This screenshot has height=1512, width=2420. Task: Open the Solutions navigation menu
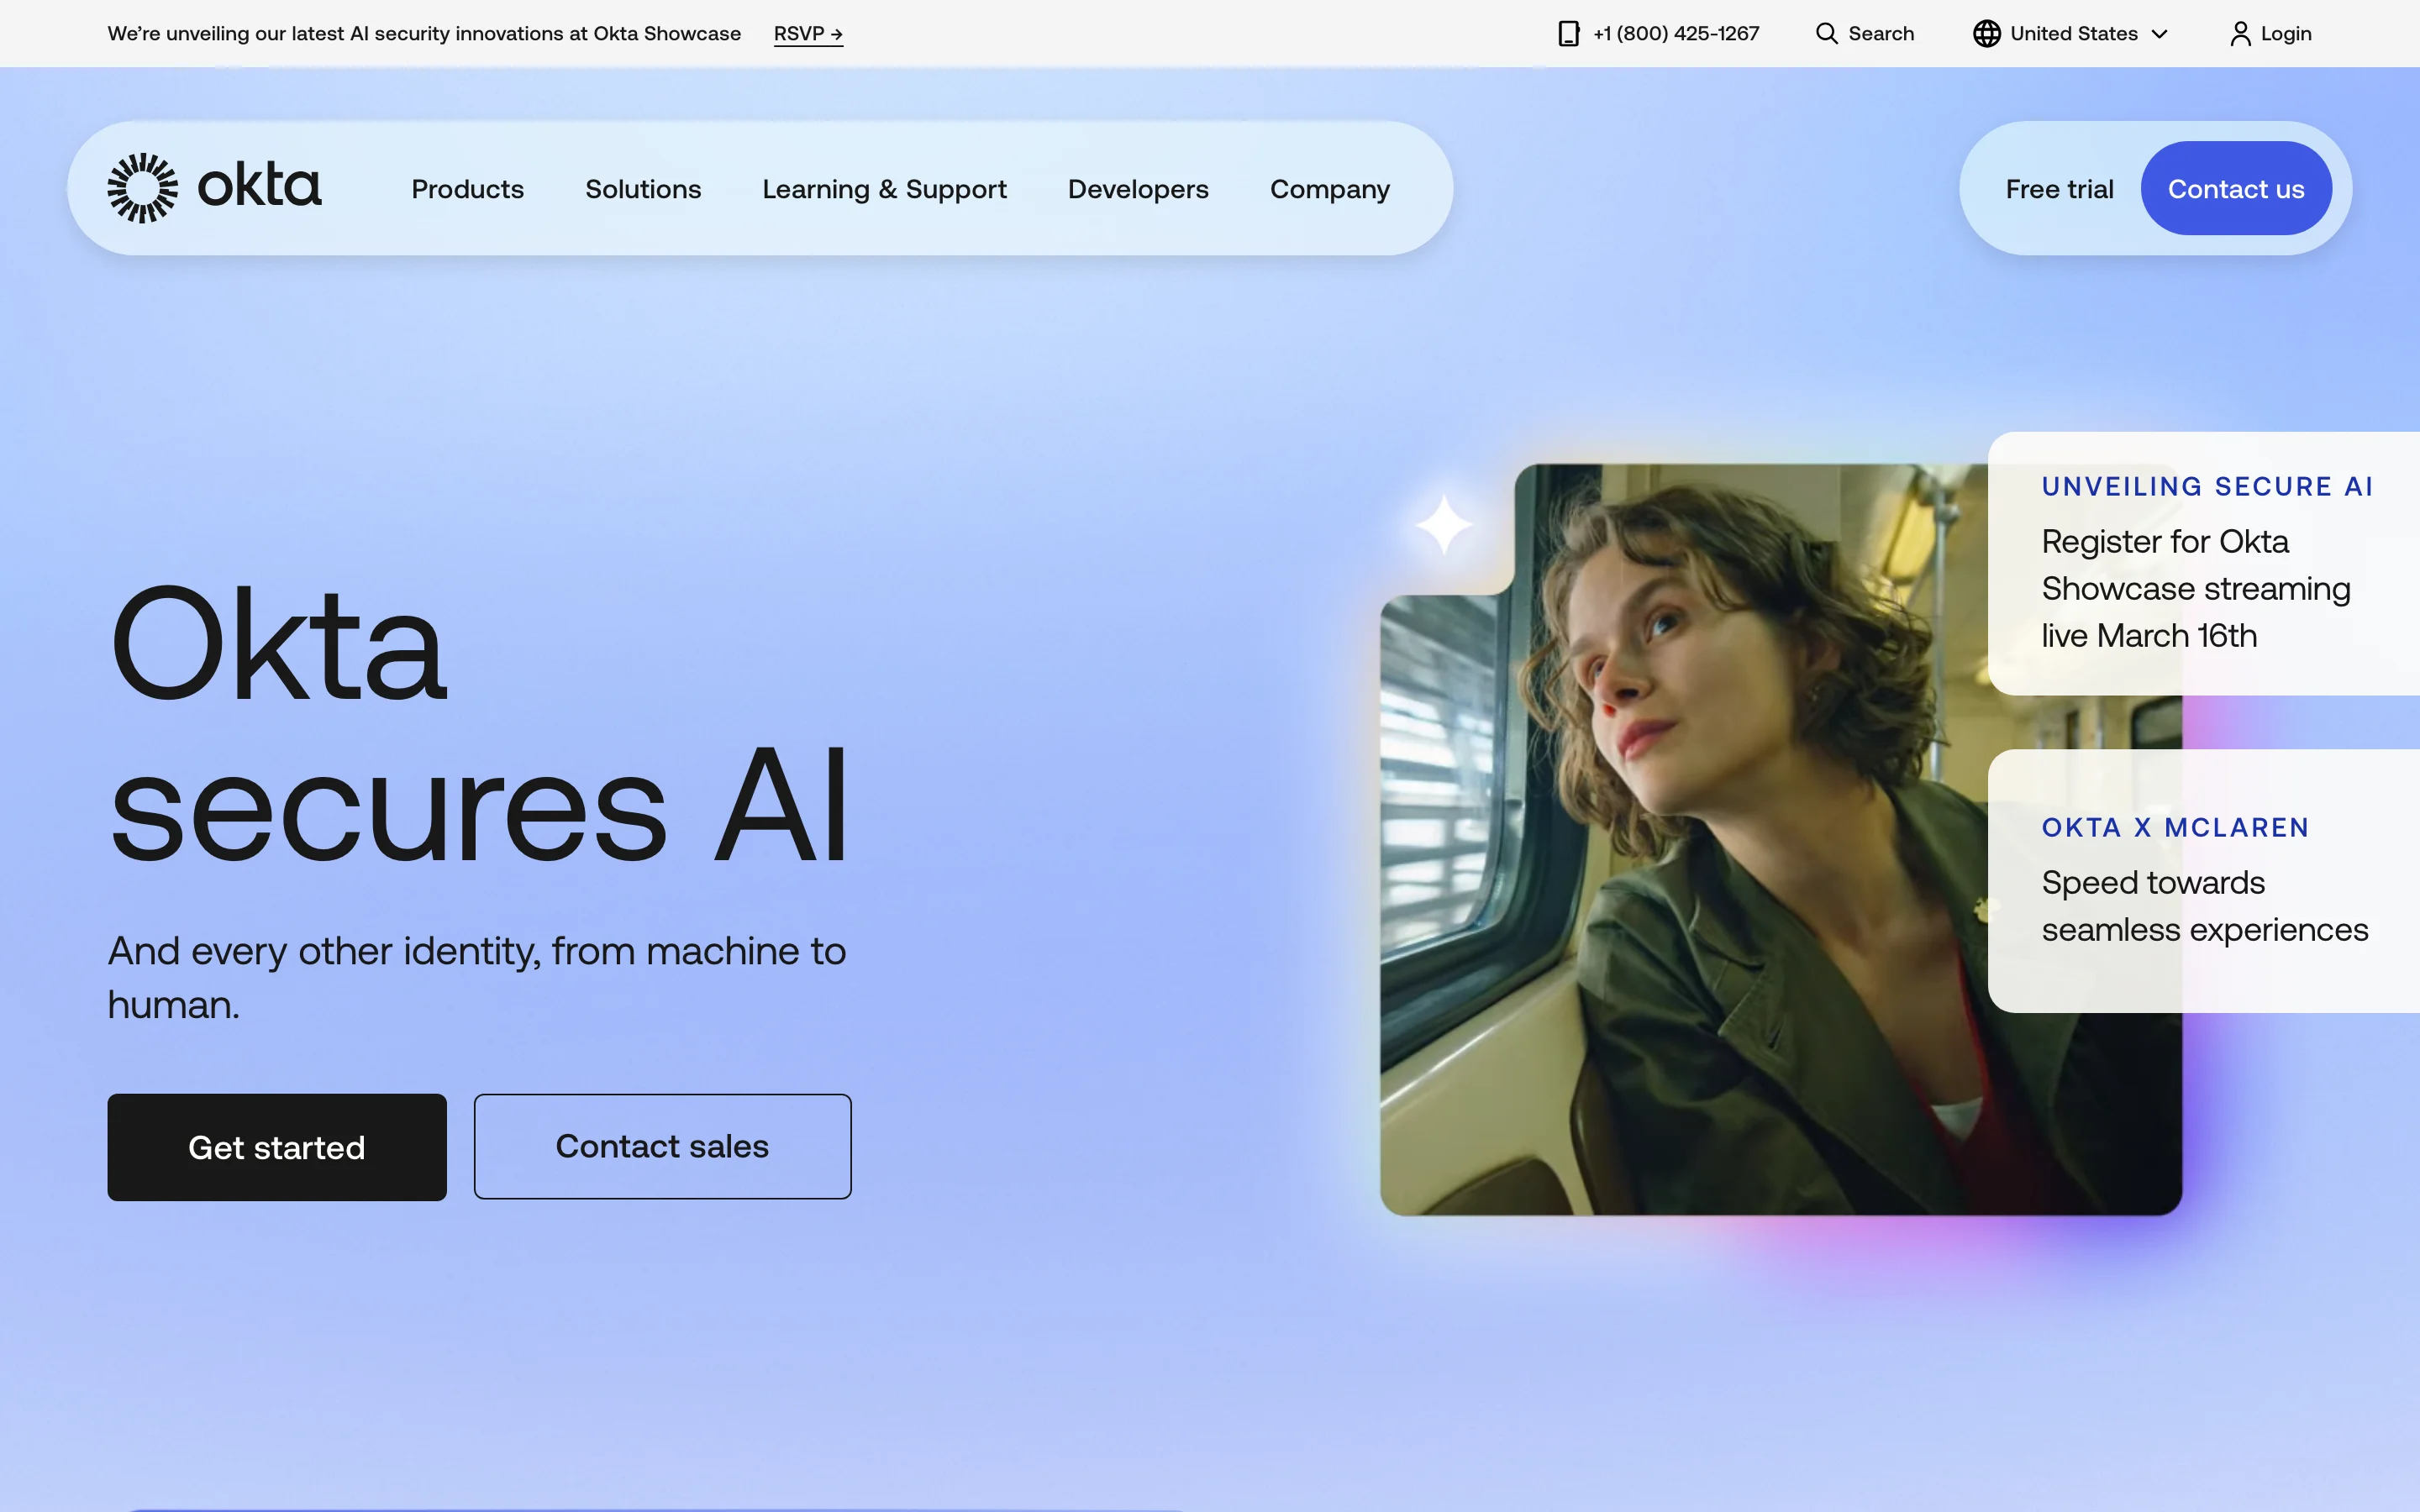click(x=643, y=189)
